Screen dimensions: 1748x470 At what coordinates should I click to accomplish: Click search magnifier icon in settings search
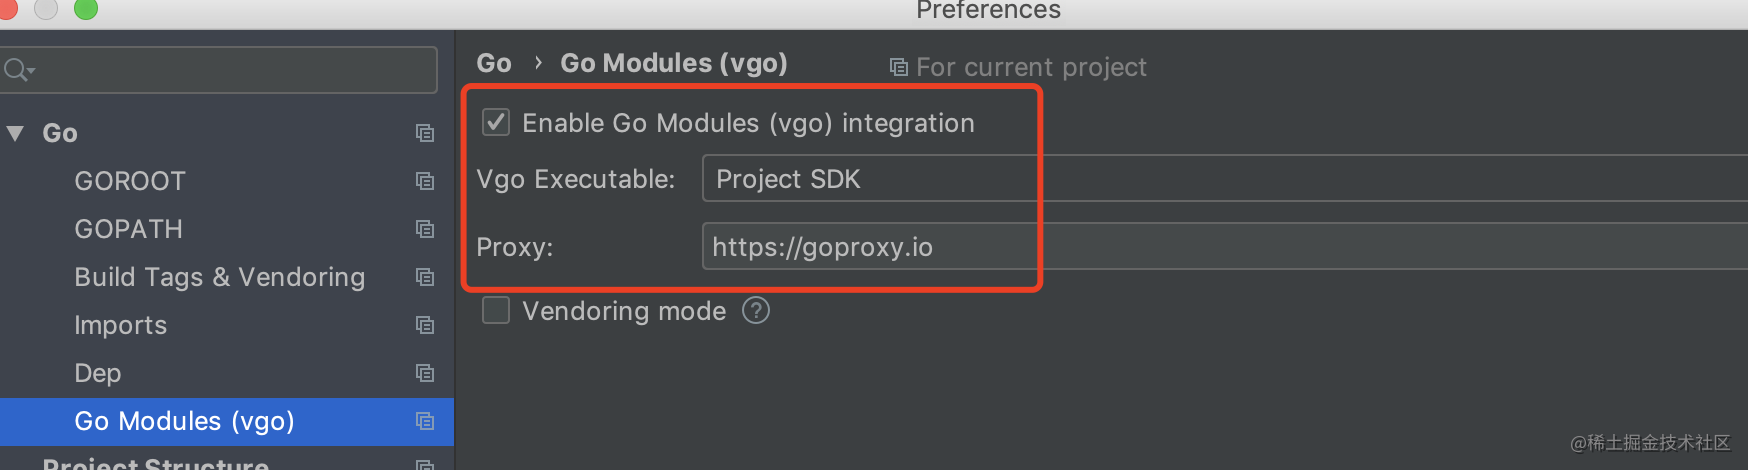(x=17, y=70)
